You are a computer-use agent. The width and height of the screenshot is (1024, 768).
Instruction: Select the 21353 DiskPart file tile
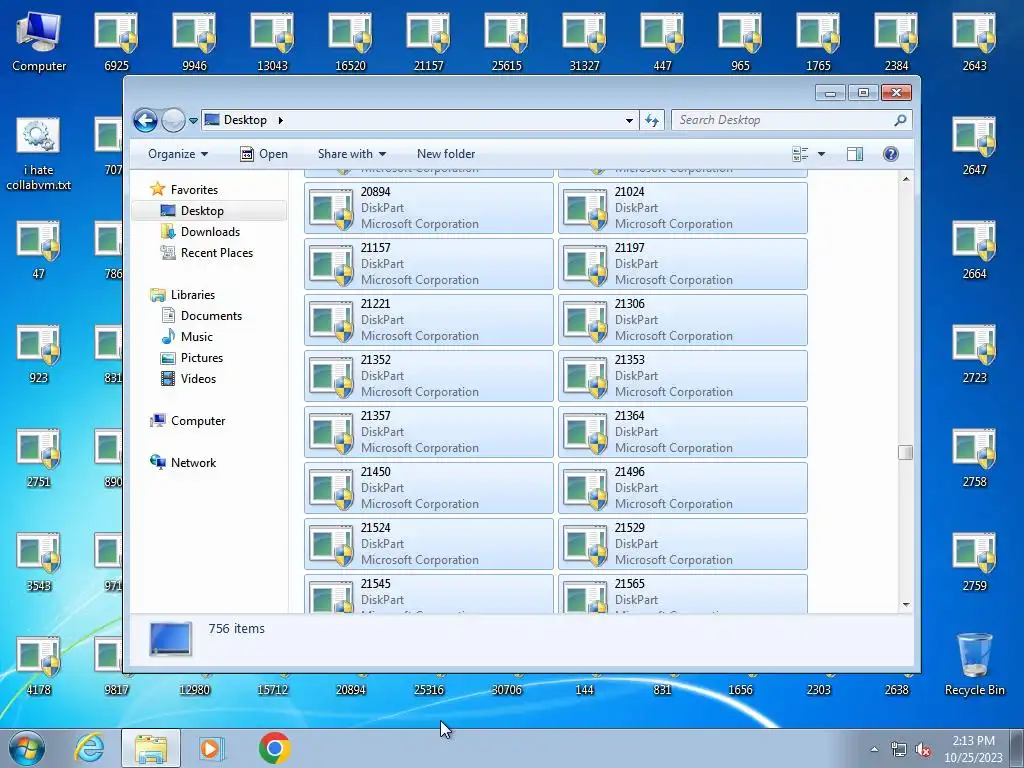click(682, 376)
